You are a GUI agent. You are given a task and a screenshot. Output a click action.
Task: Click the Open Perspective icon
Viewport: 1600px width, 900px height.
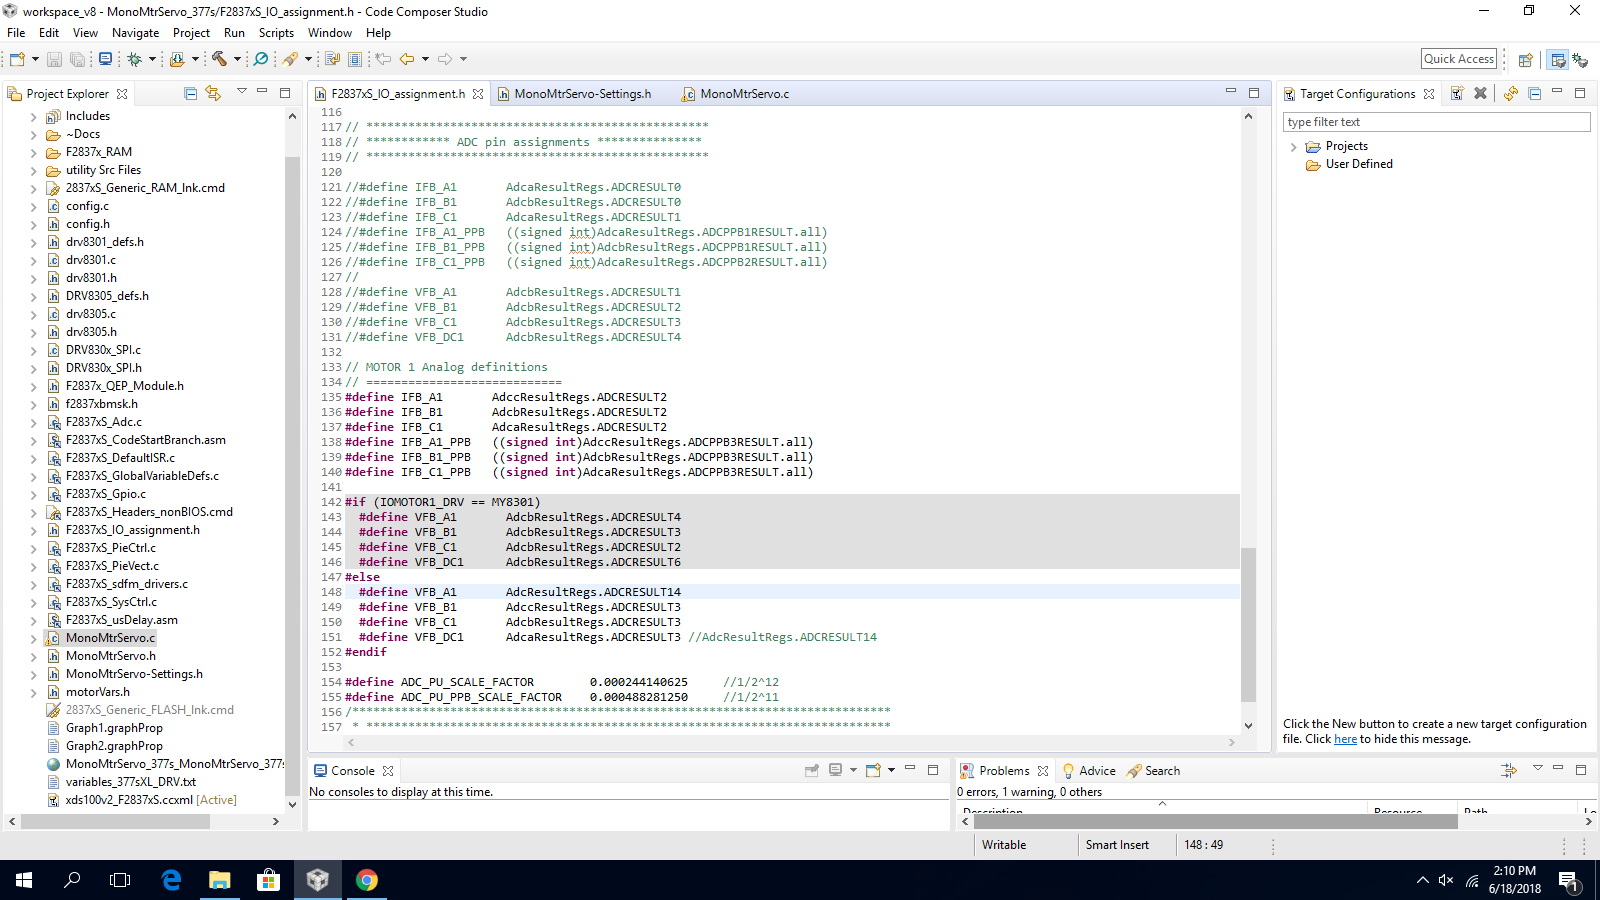(1525, 60)
